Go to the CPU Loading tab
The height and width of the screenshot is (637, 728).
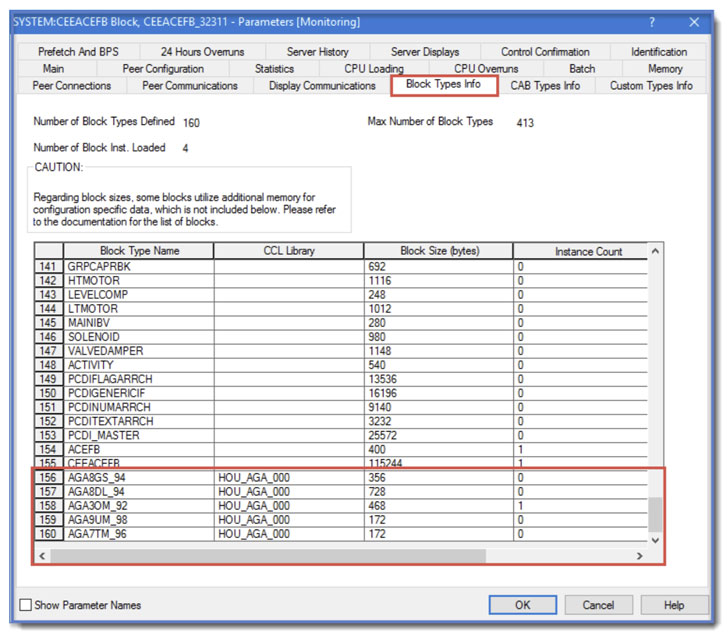(374, 69)
